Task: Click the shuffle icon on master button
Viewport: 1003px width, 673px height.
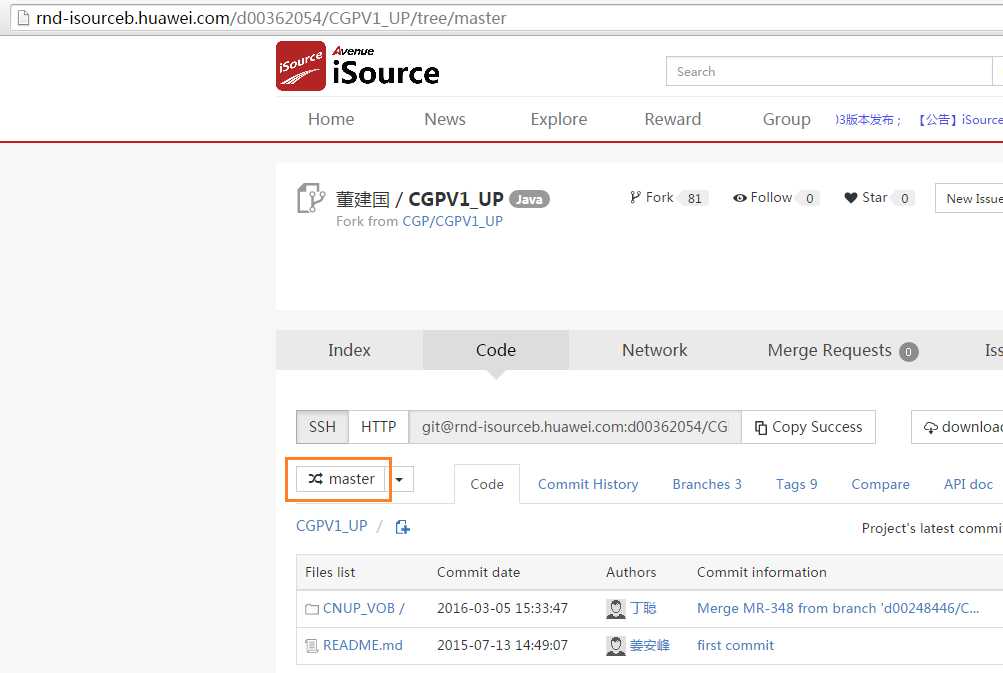Action: click(315, 479)
